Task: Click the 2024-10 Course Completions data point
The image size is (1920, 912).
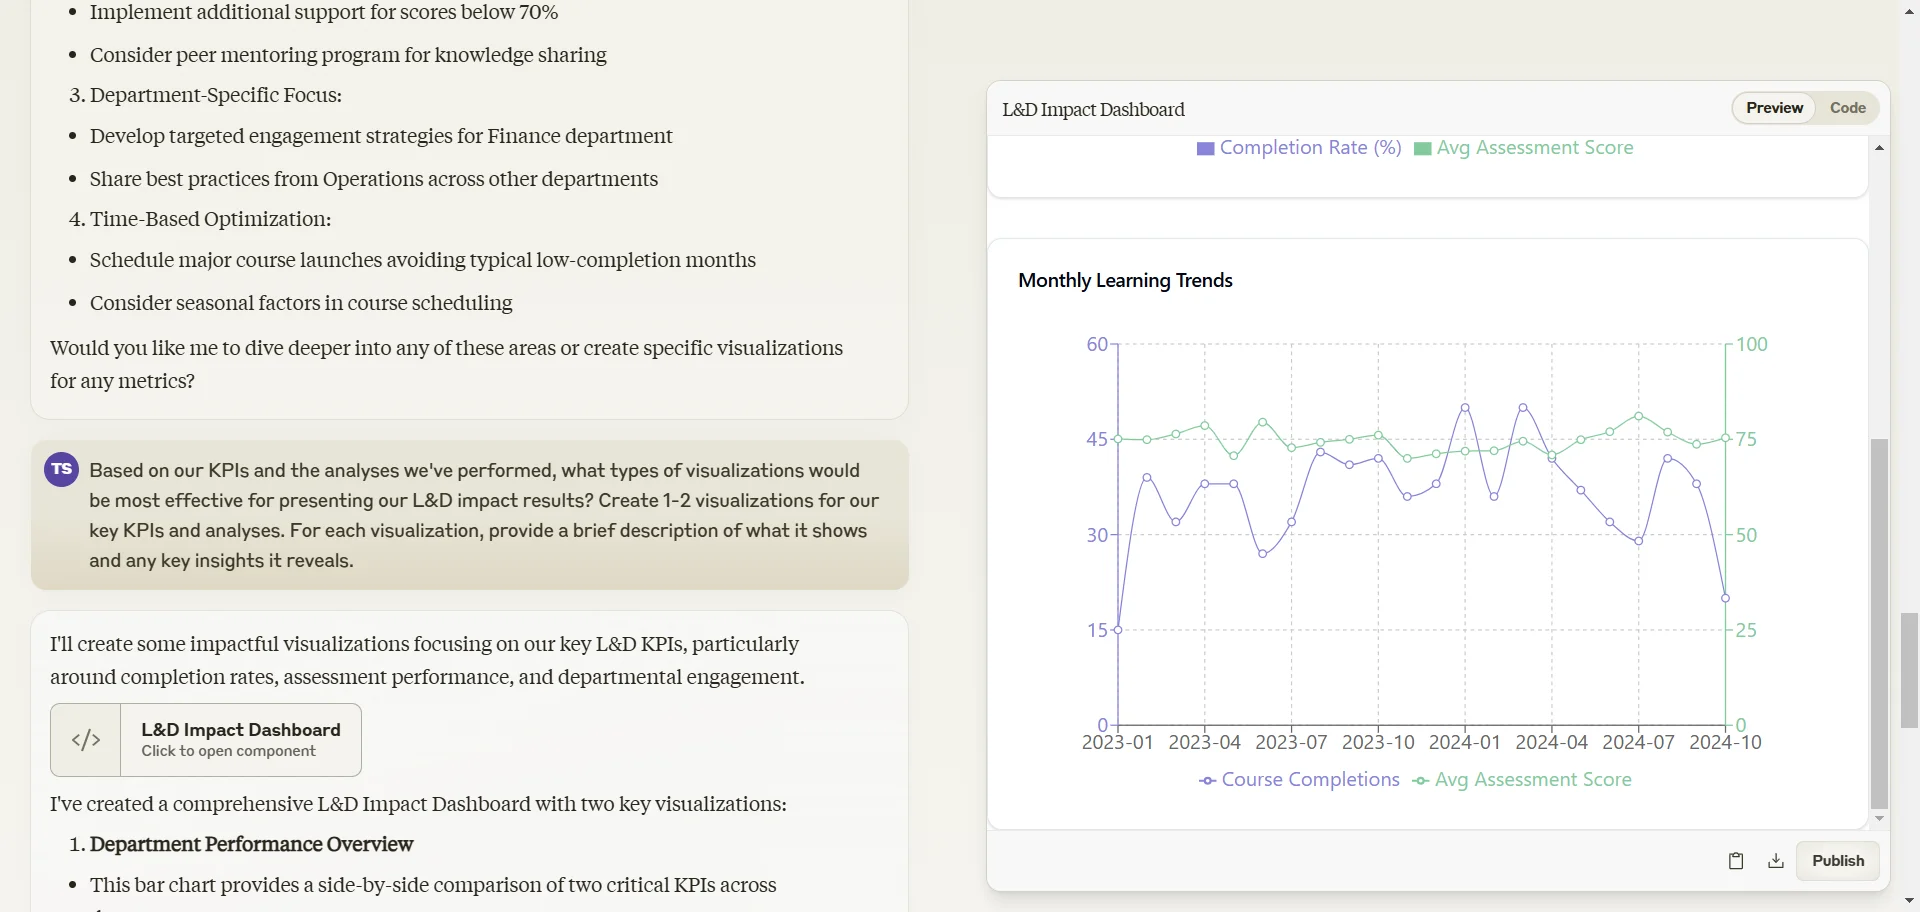Action: [x=1725, y=599]
